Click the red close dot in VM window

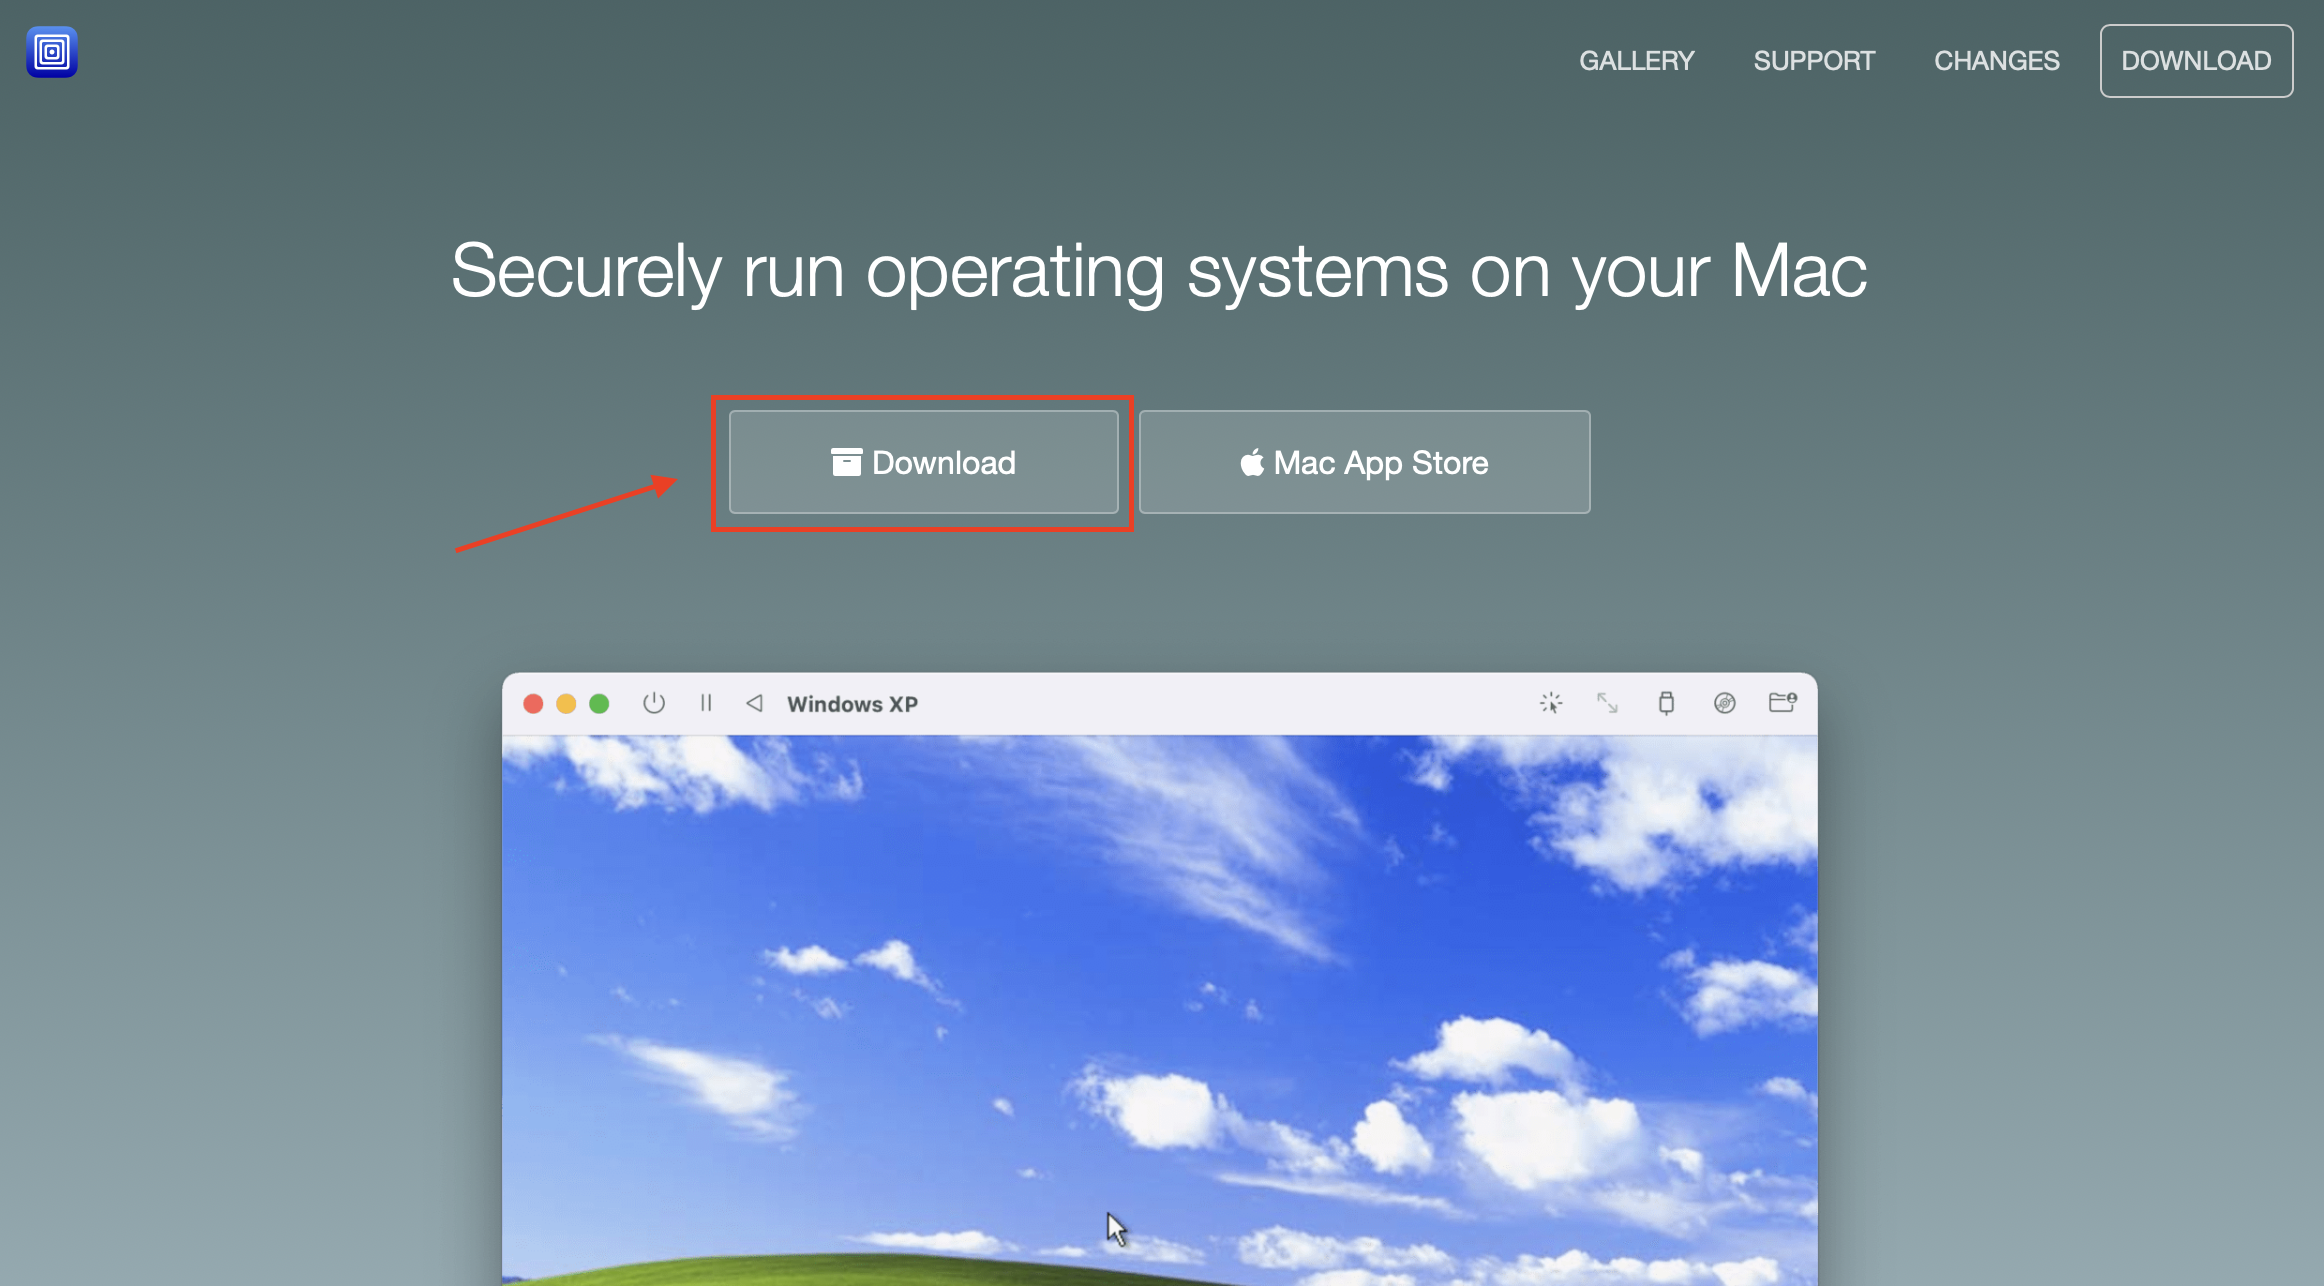coord(533,704)
